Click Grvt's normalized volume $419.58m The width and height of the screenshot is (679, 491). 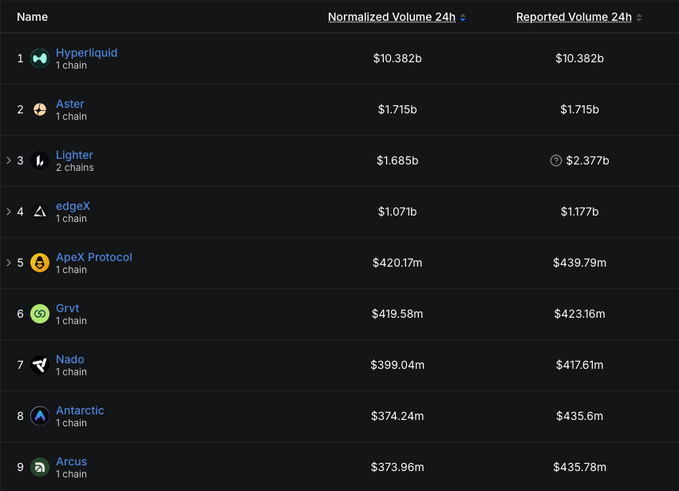coord(397,314)
